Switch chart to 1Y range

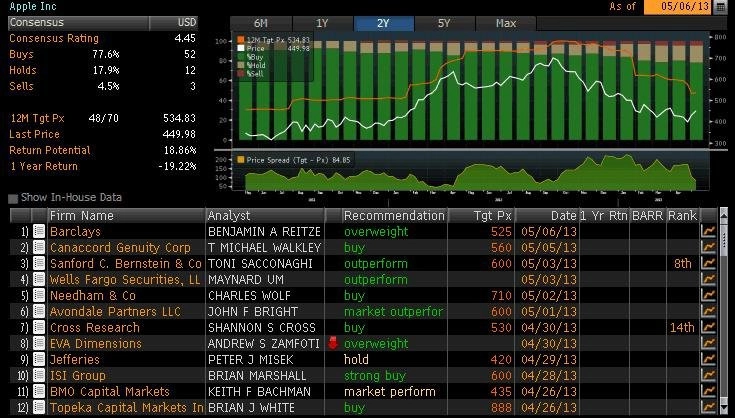(x=322, y=23)
